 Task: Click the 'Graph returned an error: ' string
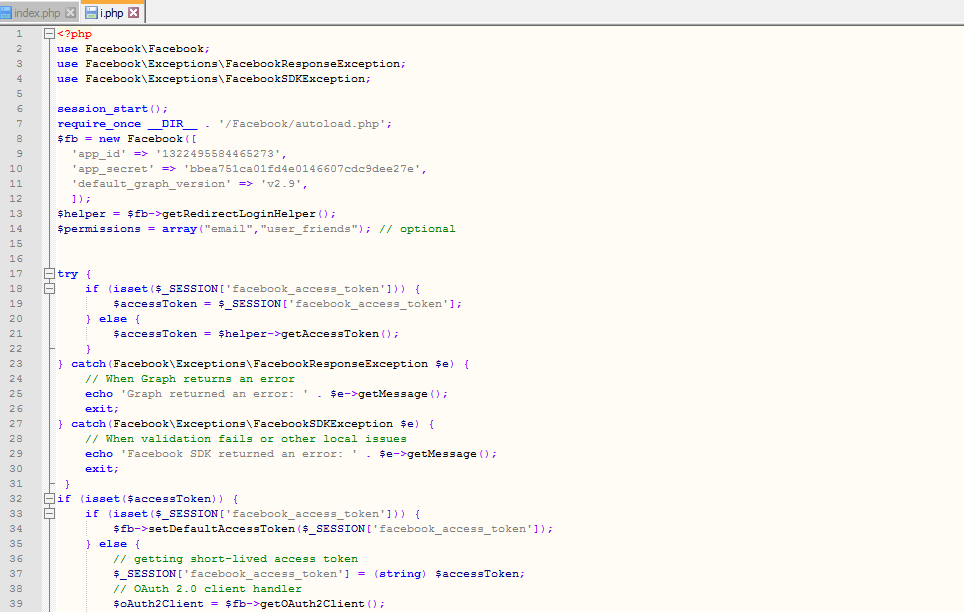[x=215, y=394]
